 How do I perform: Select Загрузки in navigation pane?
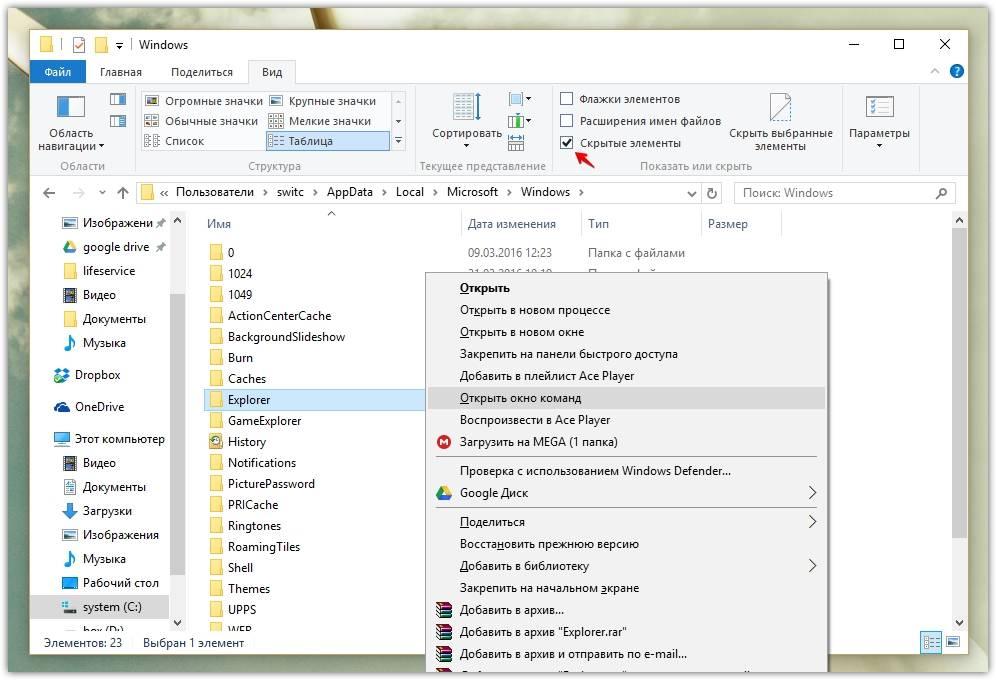pos(107,510)
